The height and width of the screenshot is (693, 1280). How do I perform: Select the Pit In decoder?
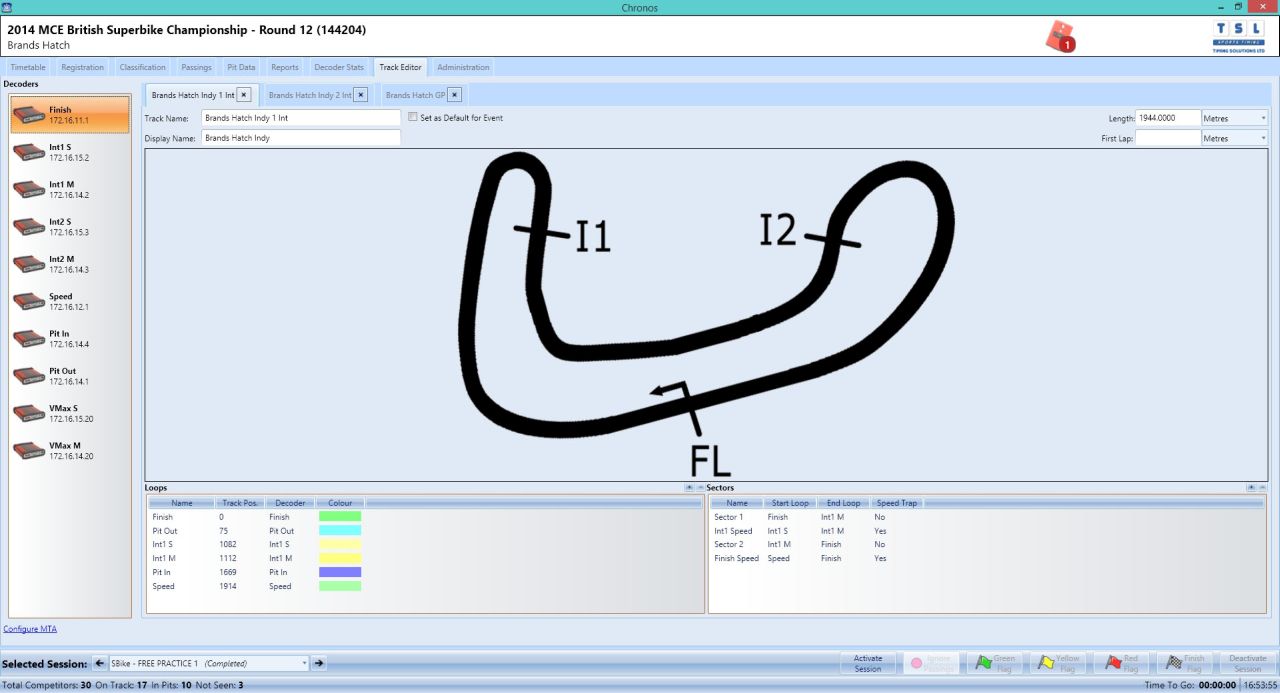pos(70,338)
